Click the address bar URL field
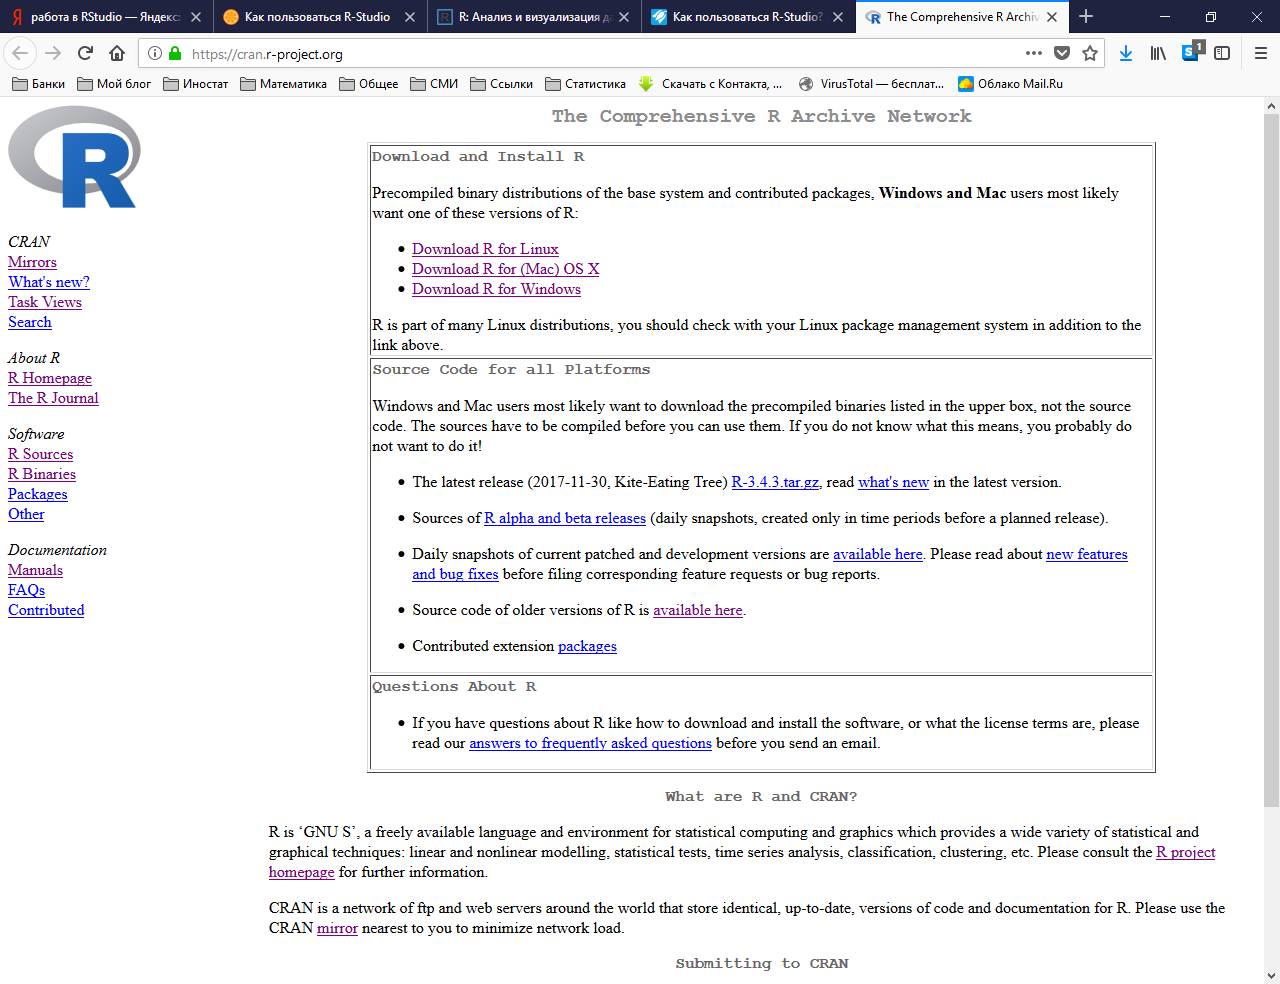Screen dimensions: 1280x984 pyautogui.click(x=600, y=54)
